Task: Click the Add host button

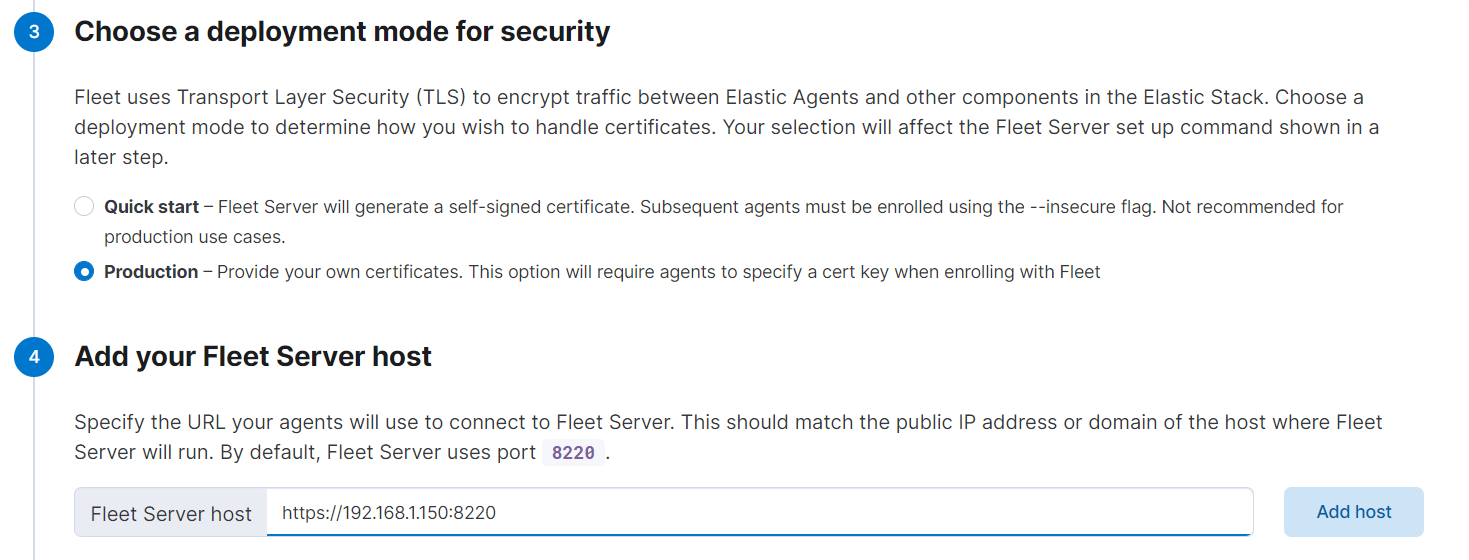Action: [x=1354, y=512]
